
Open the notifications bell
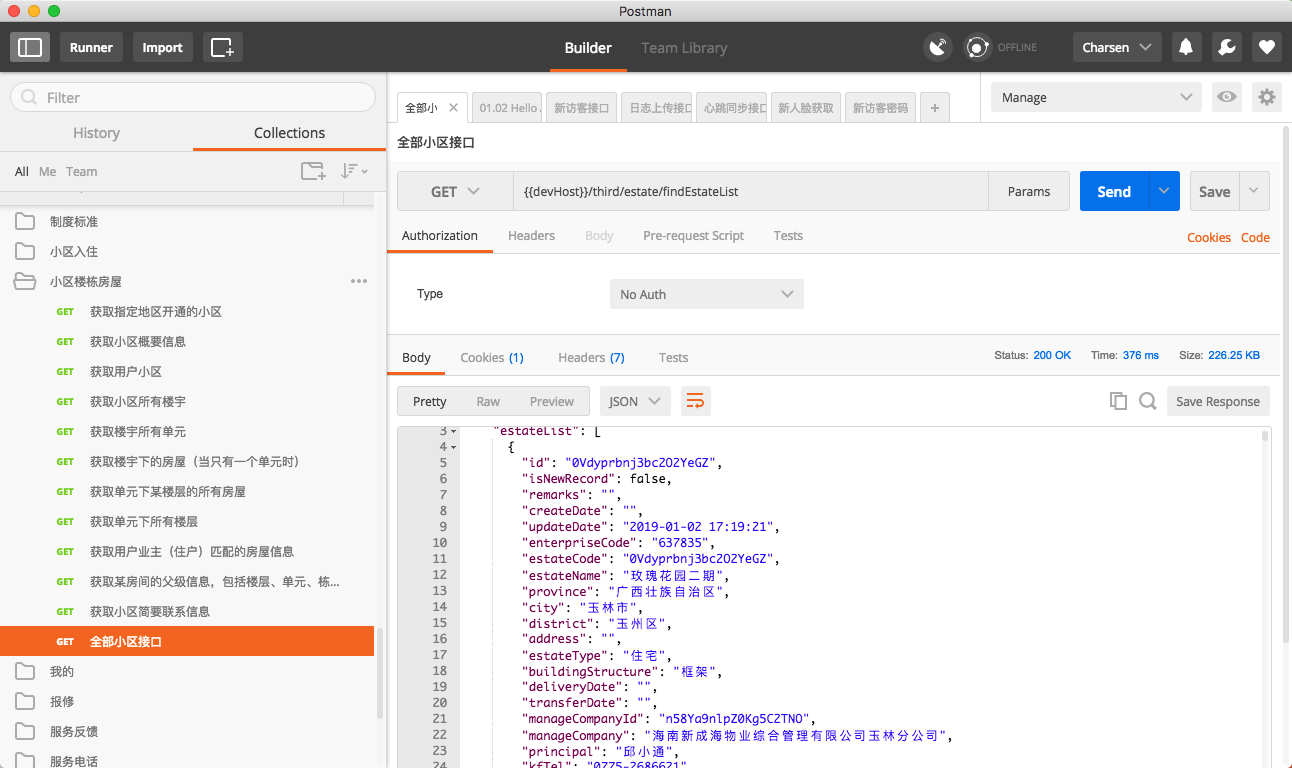click(x=1186, y=47)
